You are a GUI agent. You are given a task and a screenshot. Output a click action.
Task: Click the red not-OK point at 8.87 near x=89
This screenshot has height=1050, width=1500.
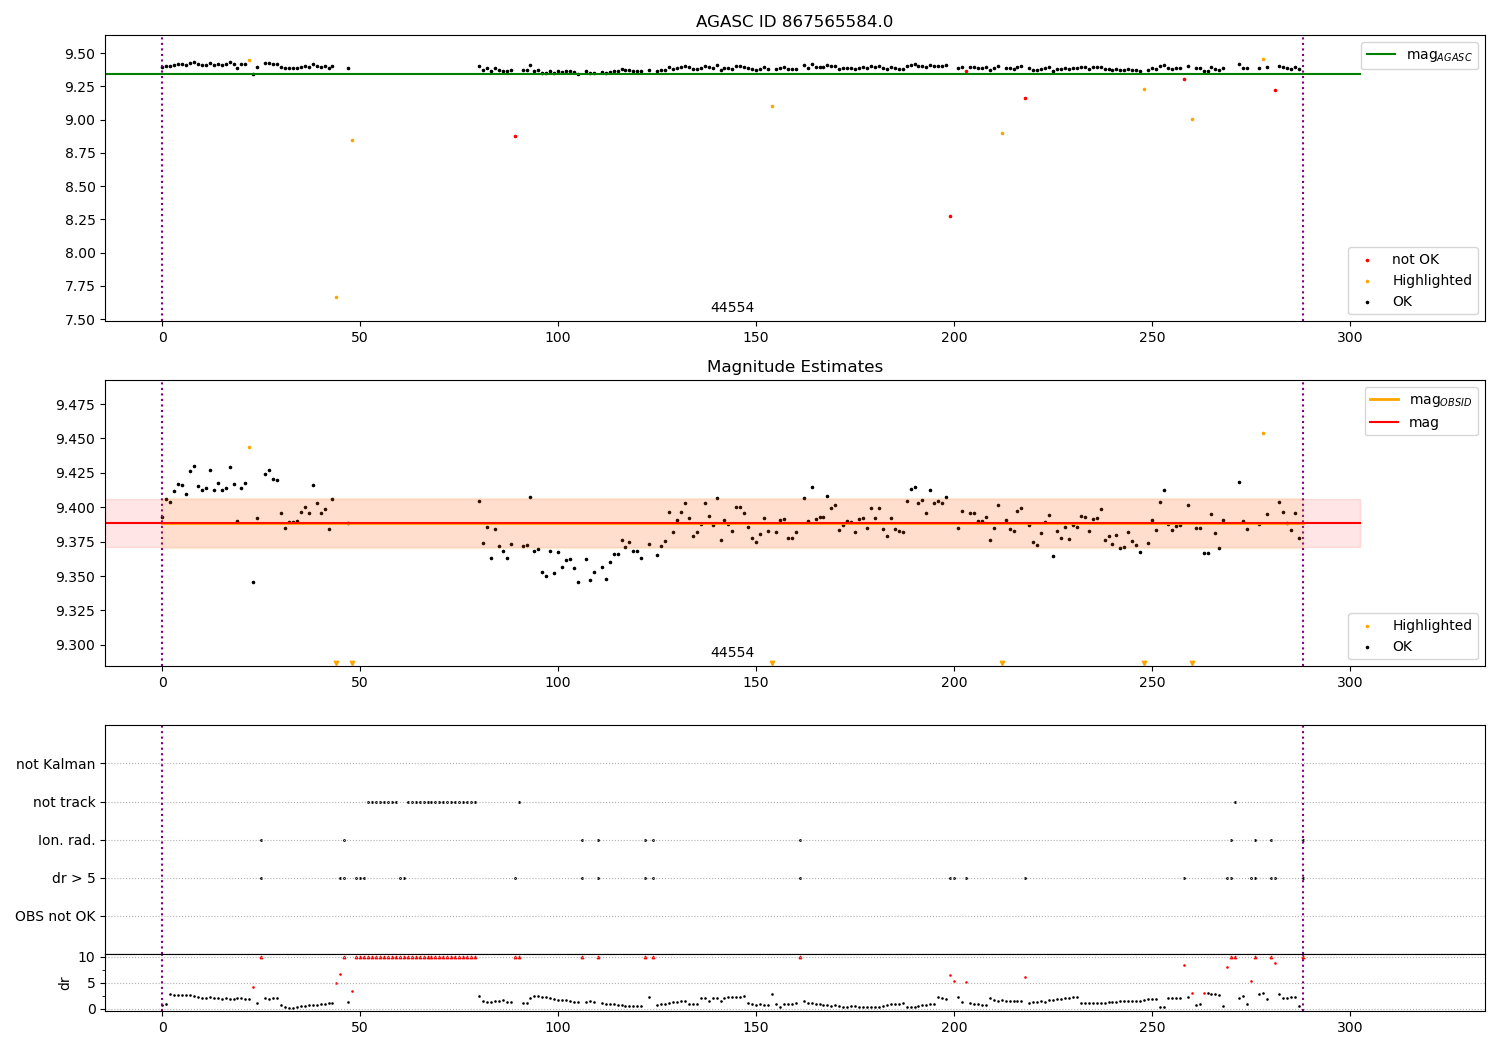click(515, 136)
